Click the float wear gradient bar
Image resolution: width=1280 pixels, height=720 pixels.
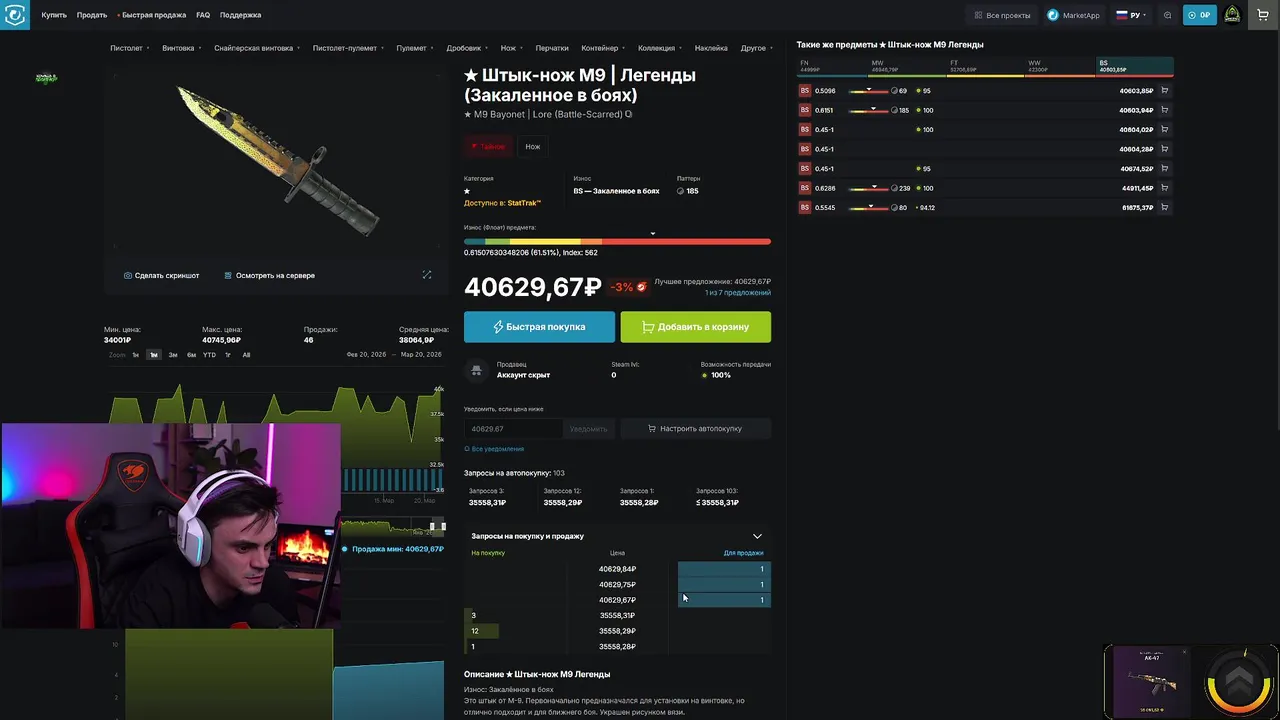617,241
